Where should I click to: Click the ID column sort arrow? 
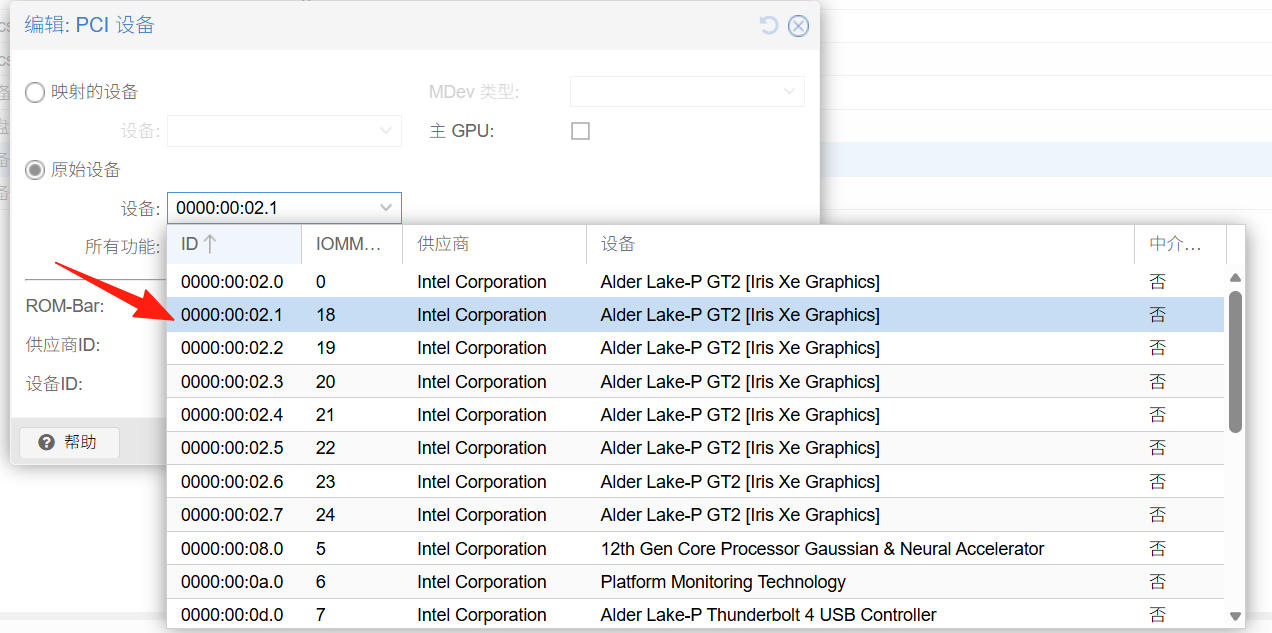tap(210, 244)
